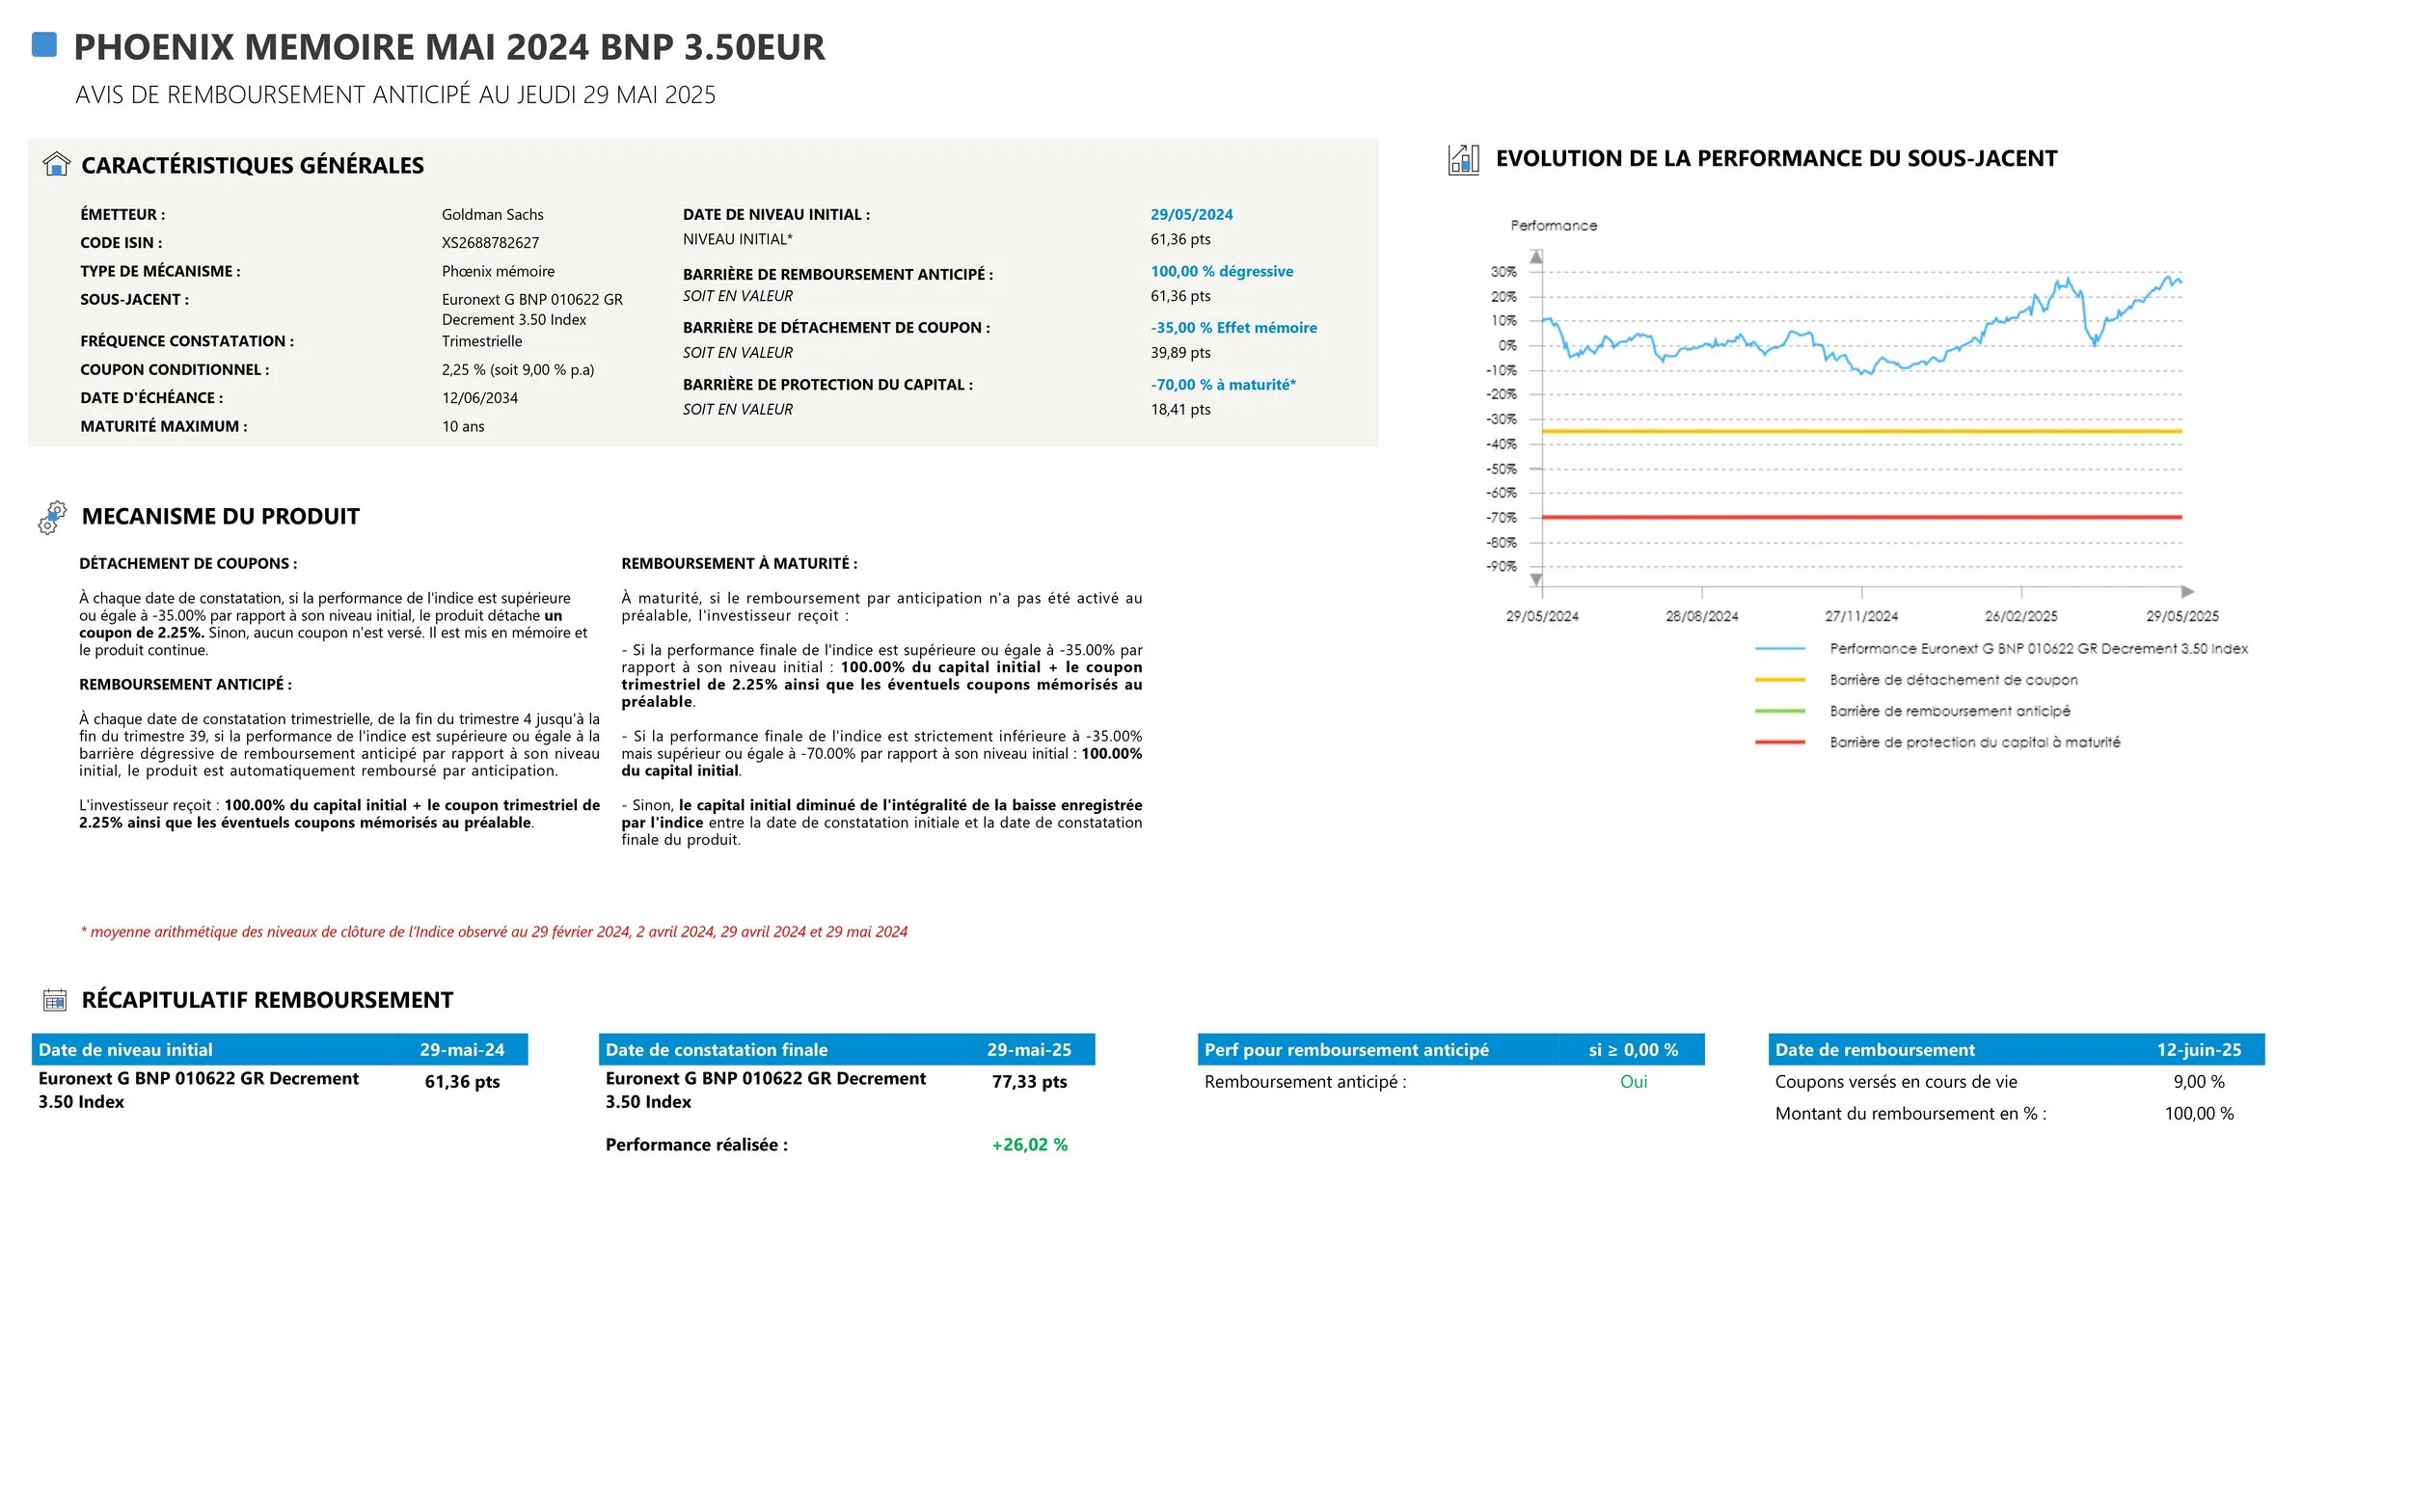Click the calendar icon beside Récapitulatif Remboursement
2411x1512 pixels.
tap(55, 999)
